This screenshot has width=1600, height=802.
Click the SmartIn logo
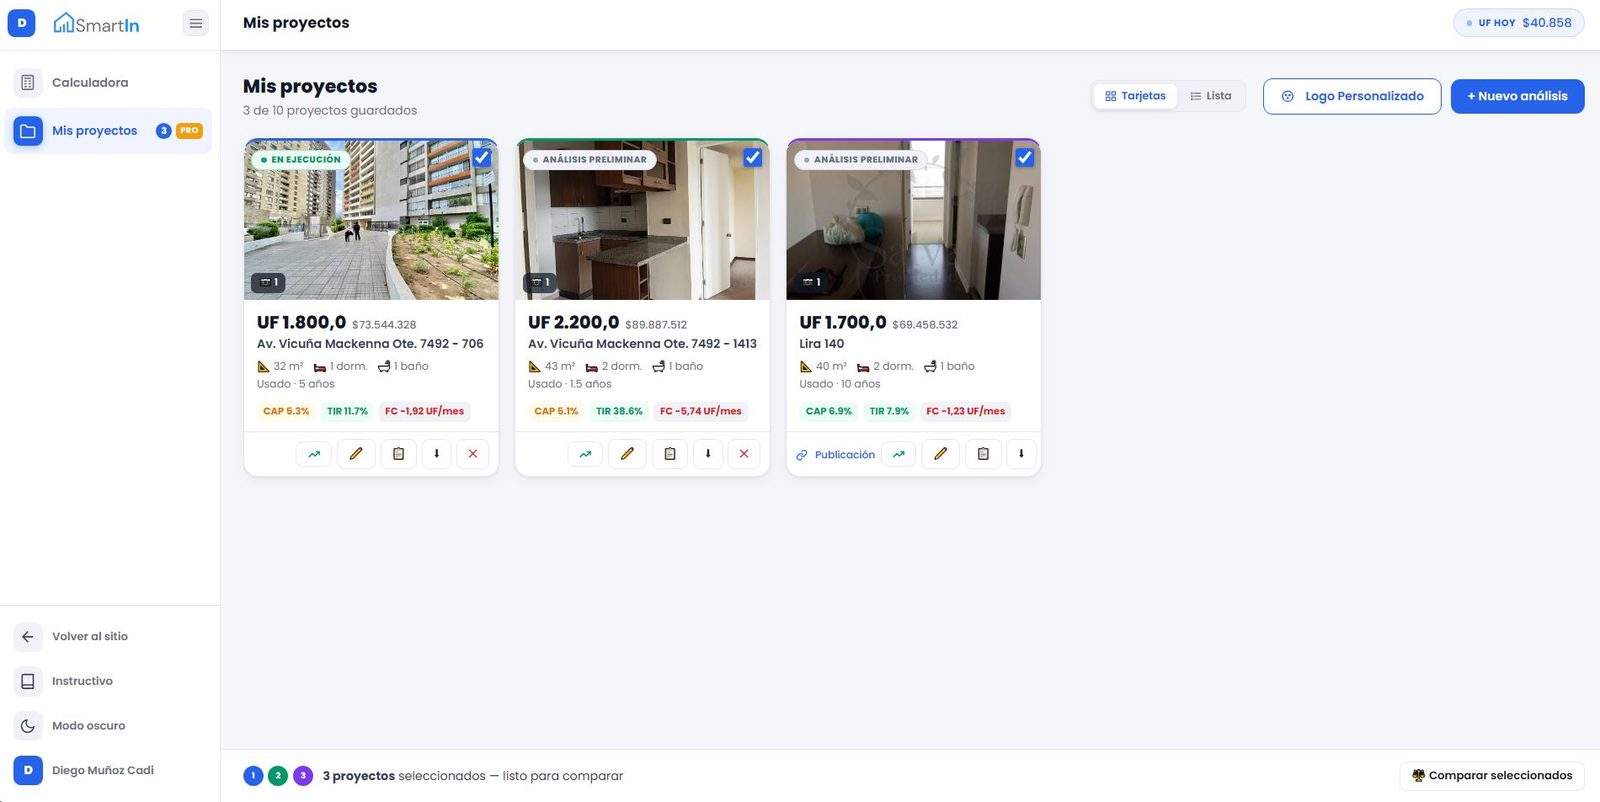(x=96, y=23)
